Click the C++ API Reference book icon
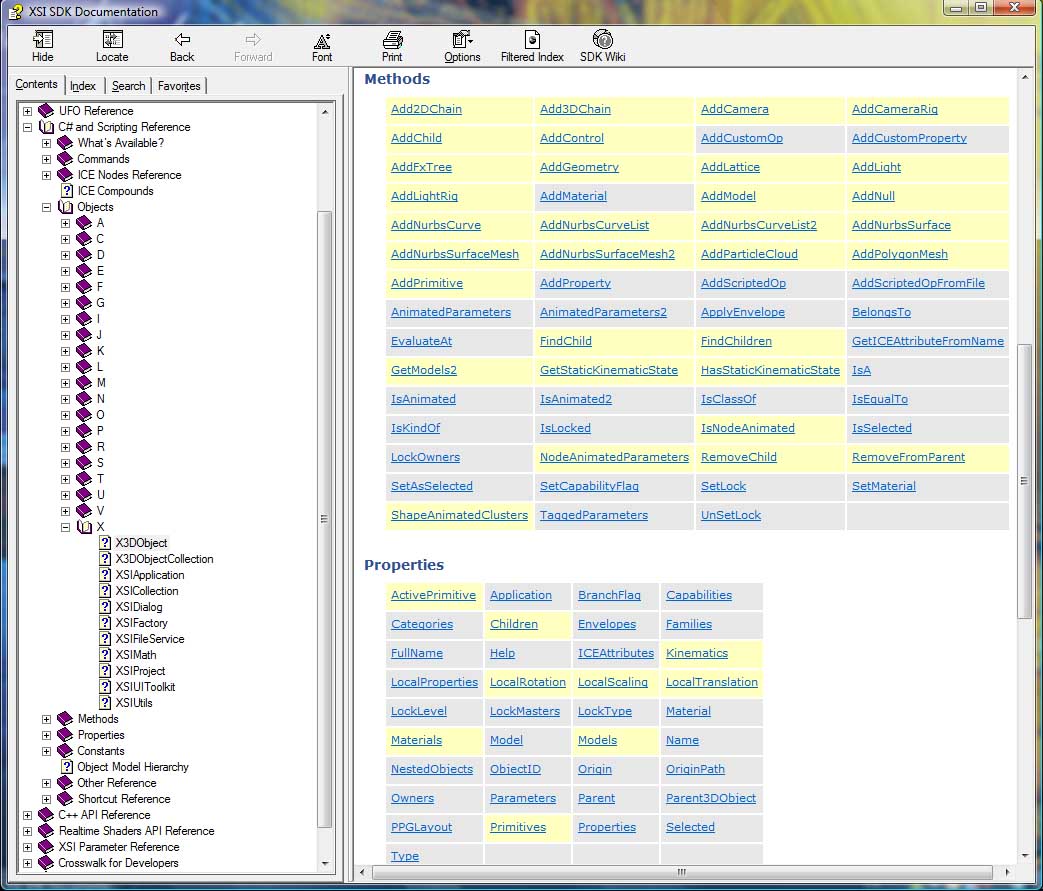Image resolution: width=1043 pixels, height=891 pixels. point(46,815)
